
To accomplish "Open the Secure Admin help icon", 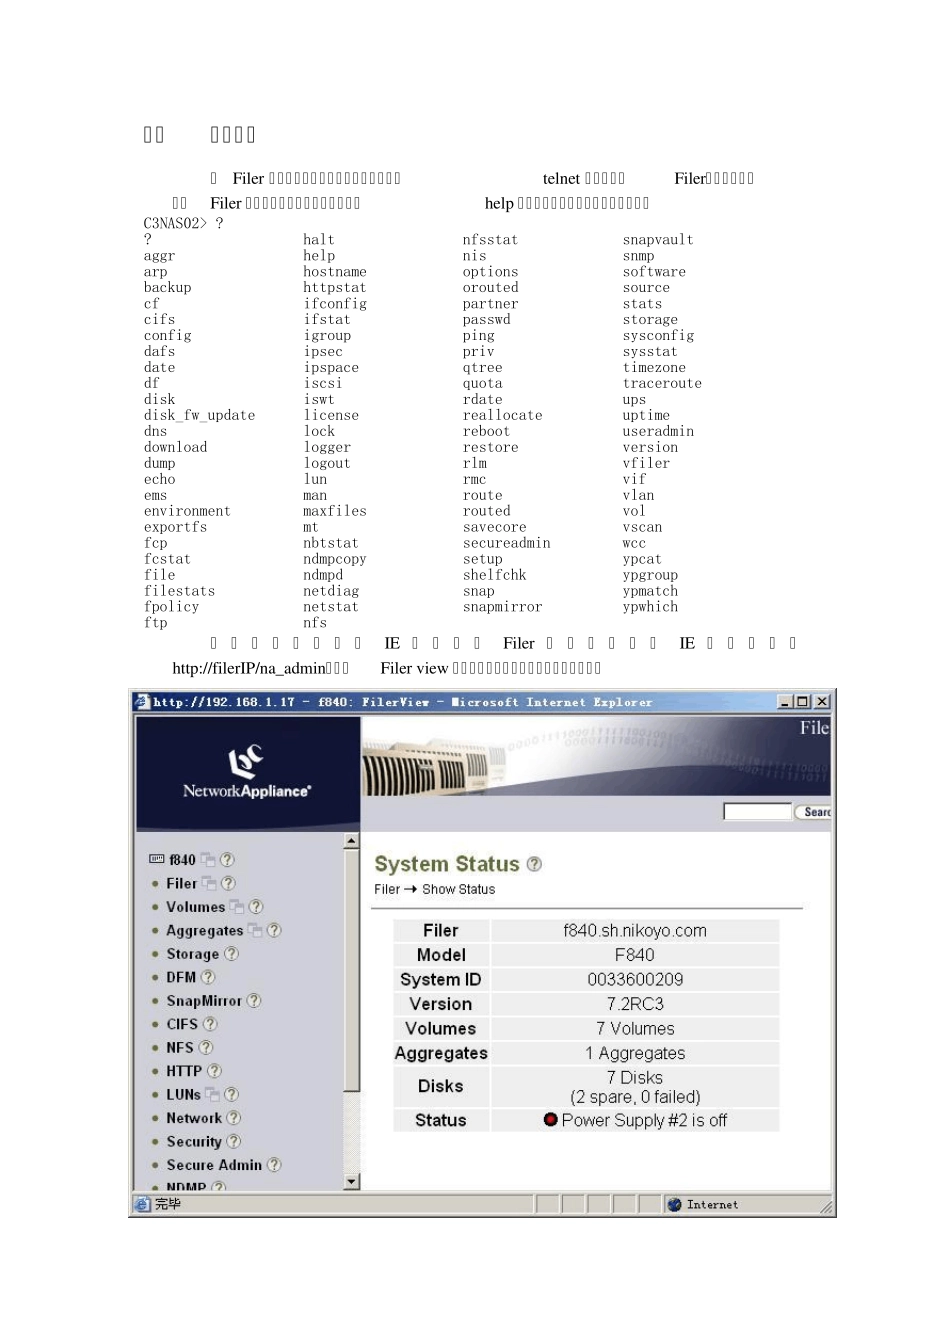I will (274, 1165).
